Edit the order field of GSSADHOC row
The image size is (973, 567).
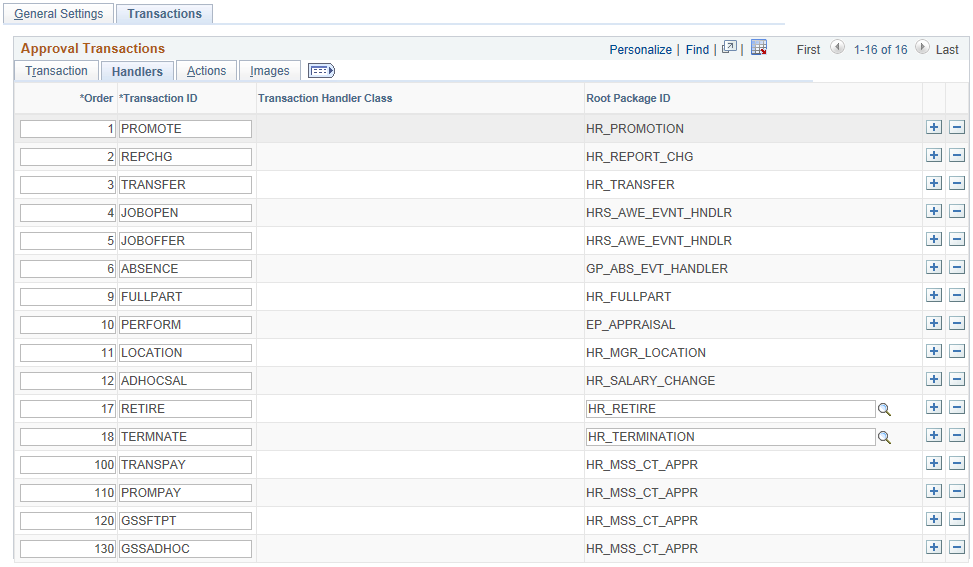[68, 549]
